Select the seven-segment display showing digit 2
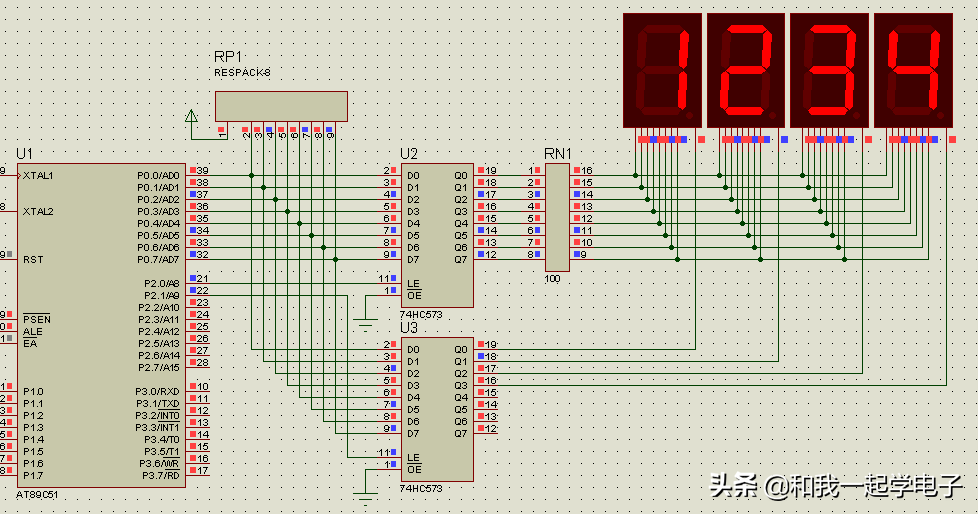 [746, 70]
